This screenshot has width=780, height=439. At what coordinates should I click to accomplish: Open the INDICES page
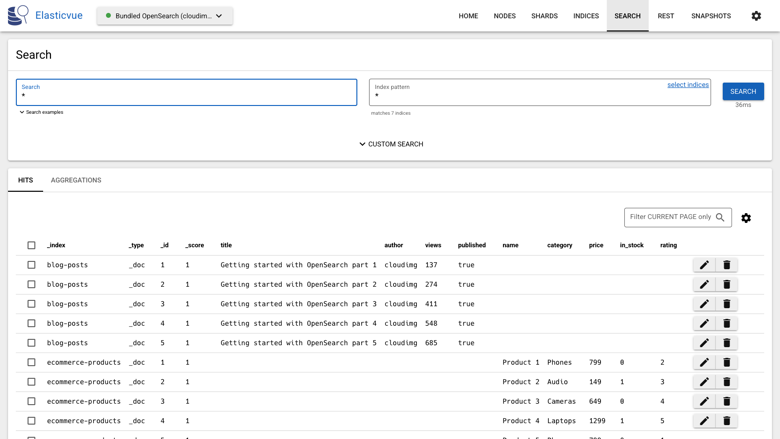tap(586, 16)
